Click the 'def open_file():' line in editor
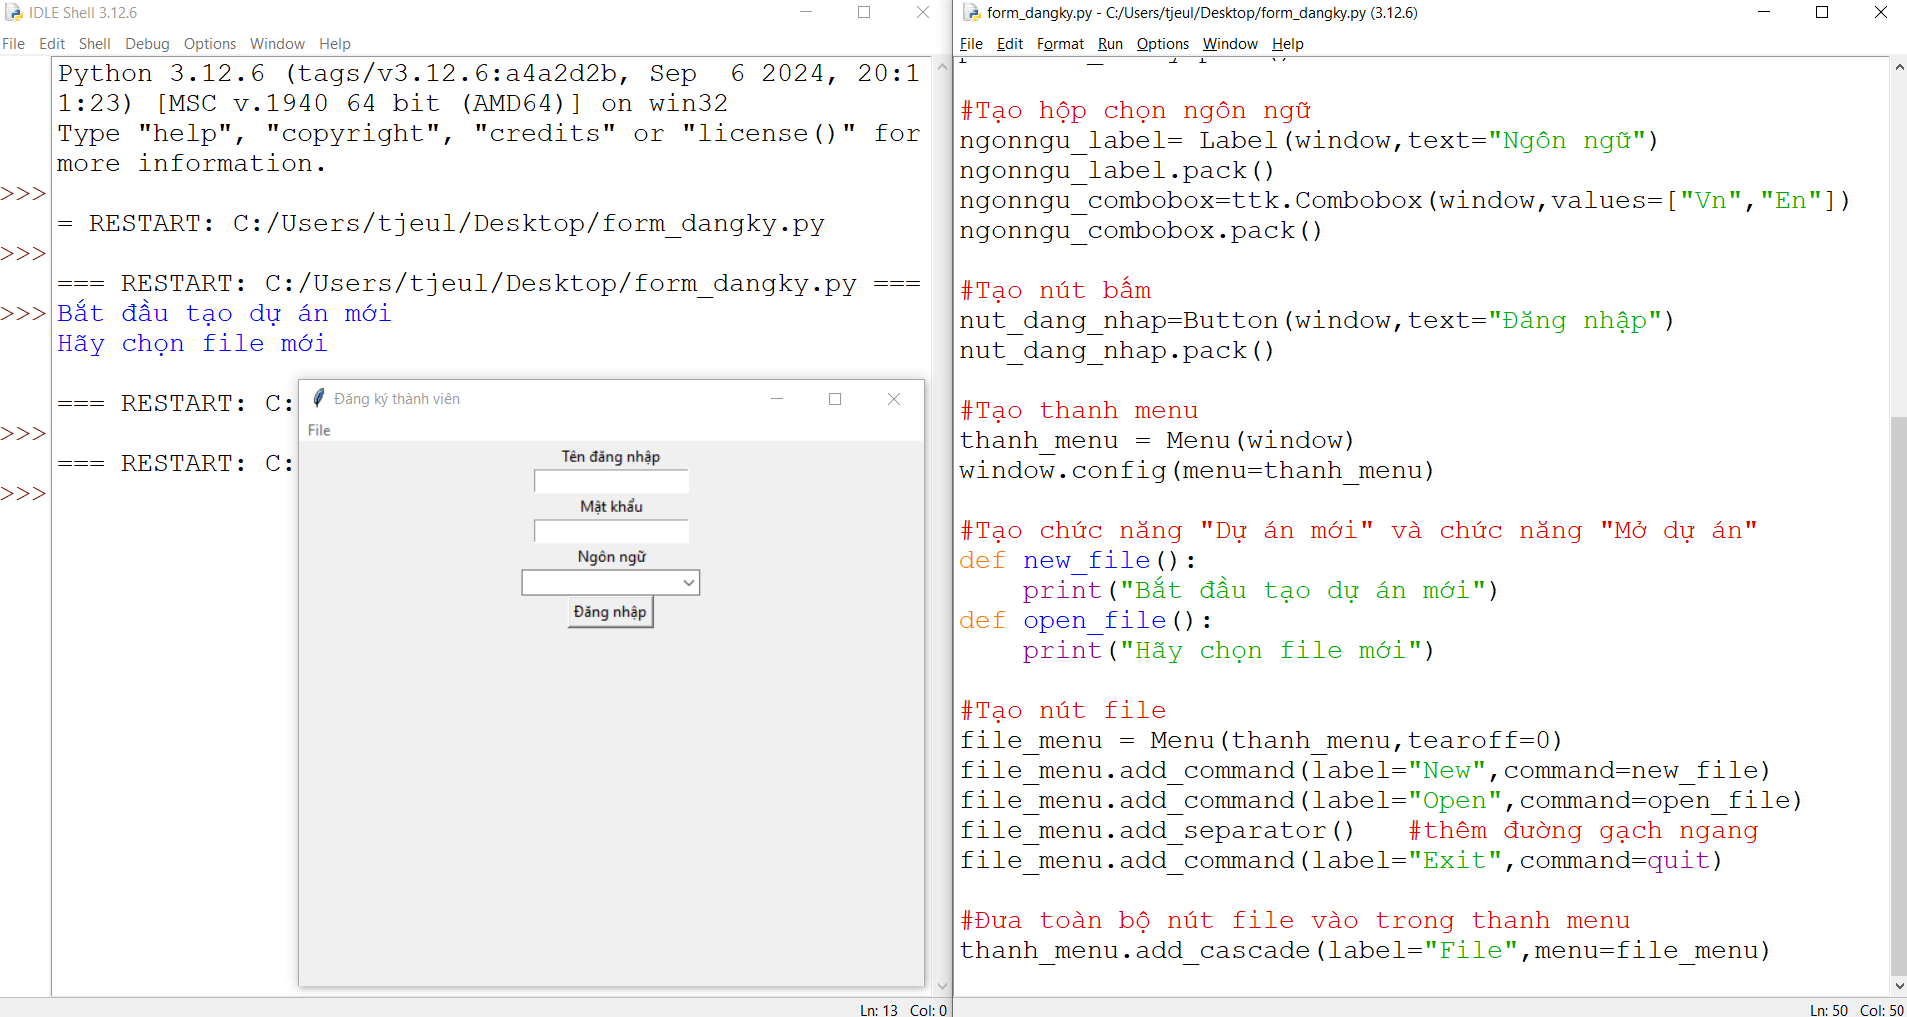This screenshot has width=1907, height=1017. coord(1086,621)
